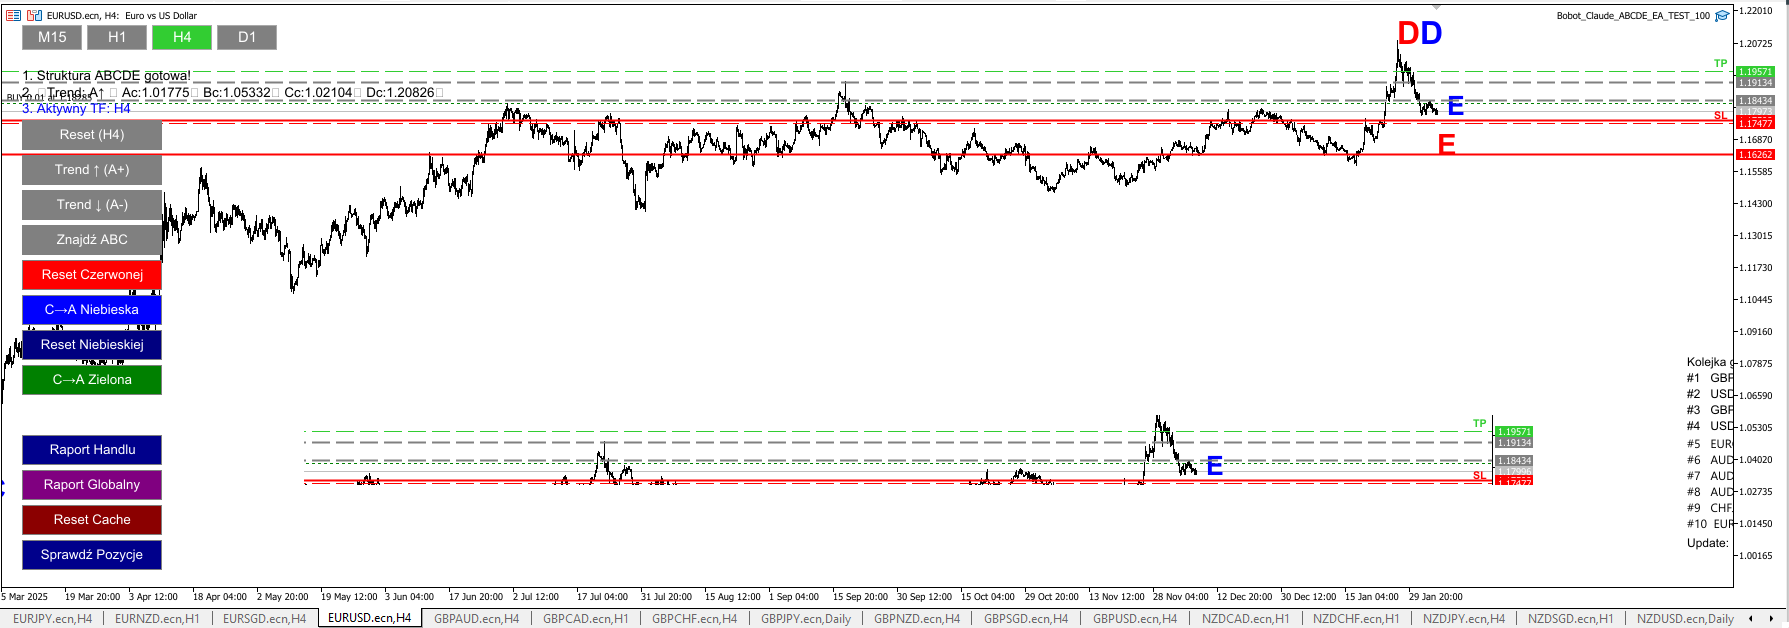The height and width of the screenshot is (628, 1789).
Task: Open the NZDJPY.ecn,H4 chart tab
Action: (x=1464, y=619)
